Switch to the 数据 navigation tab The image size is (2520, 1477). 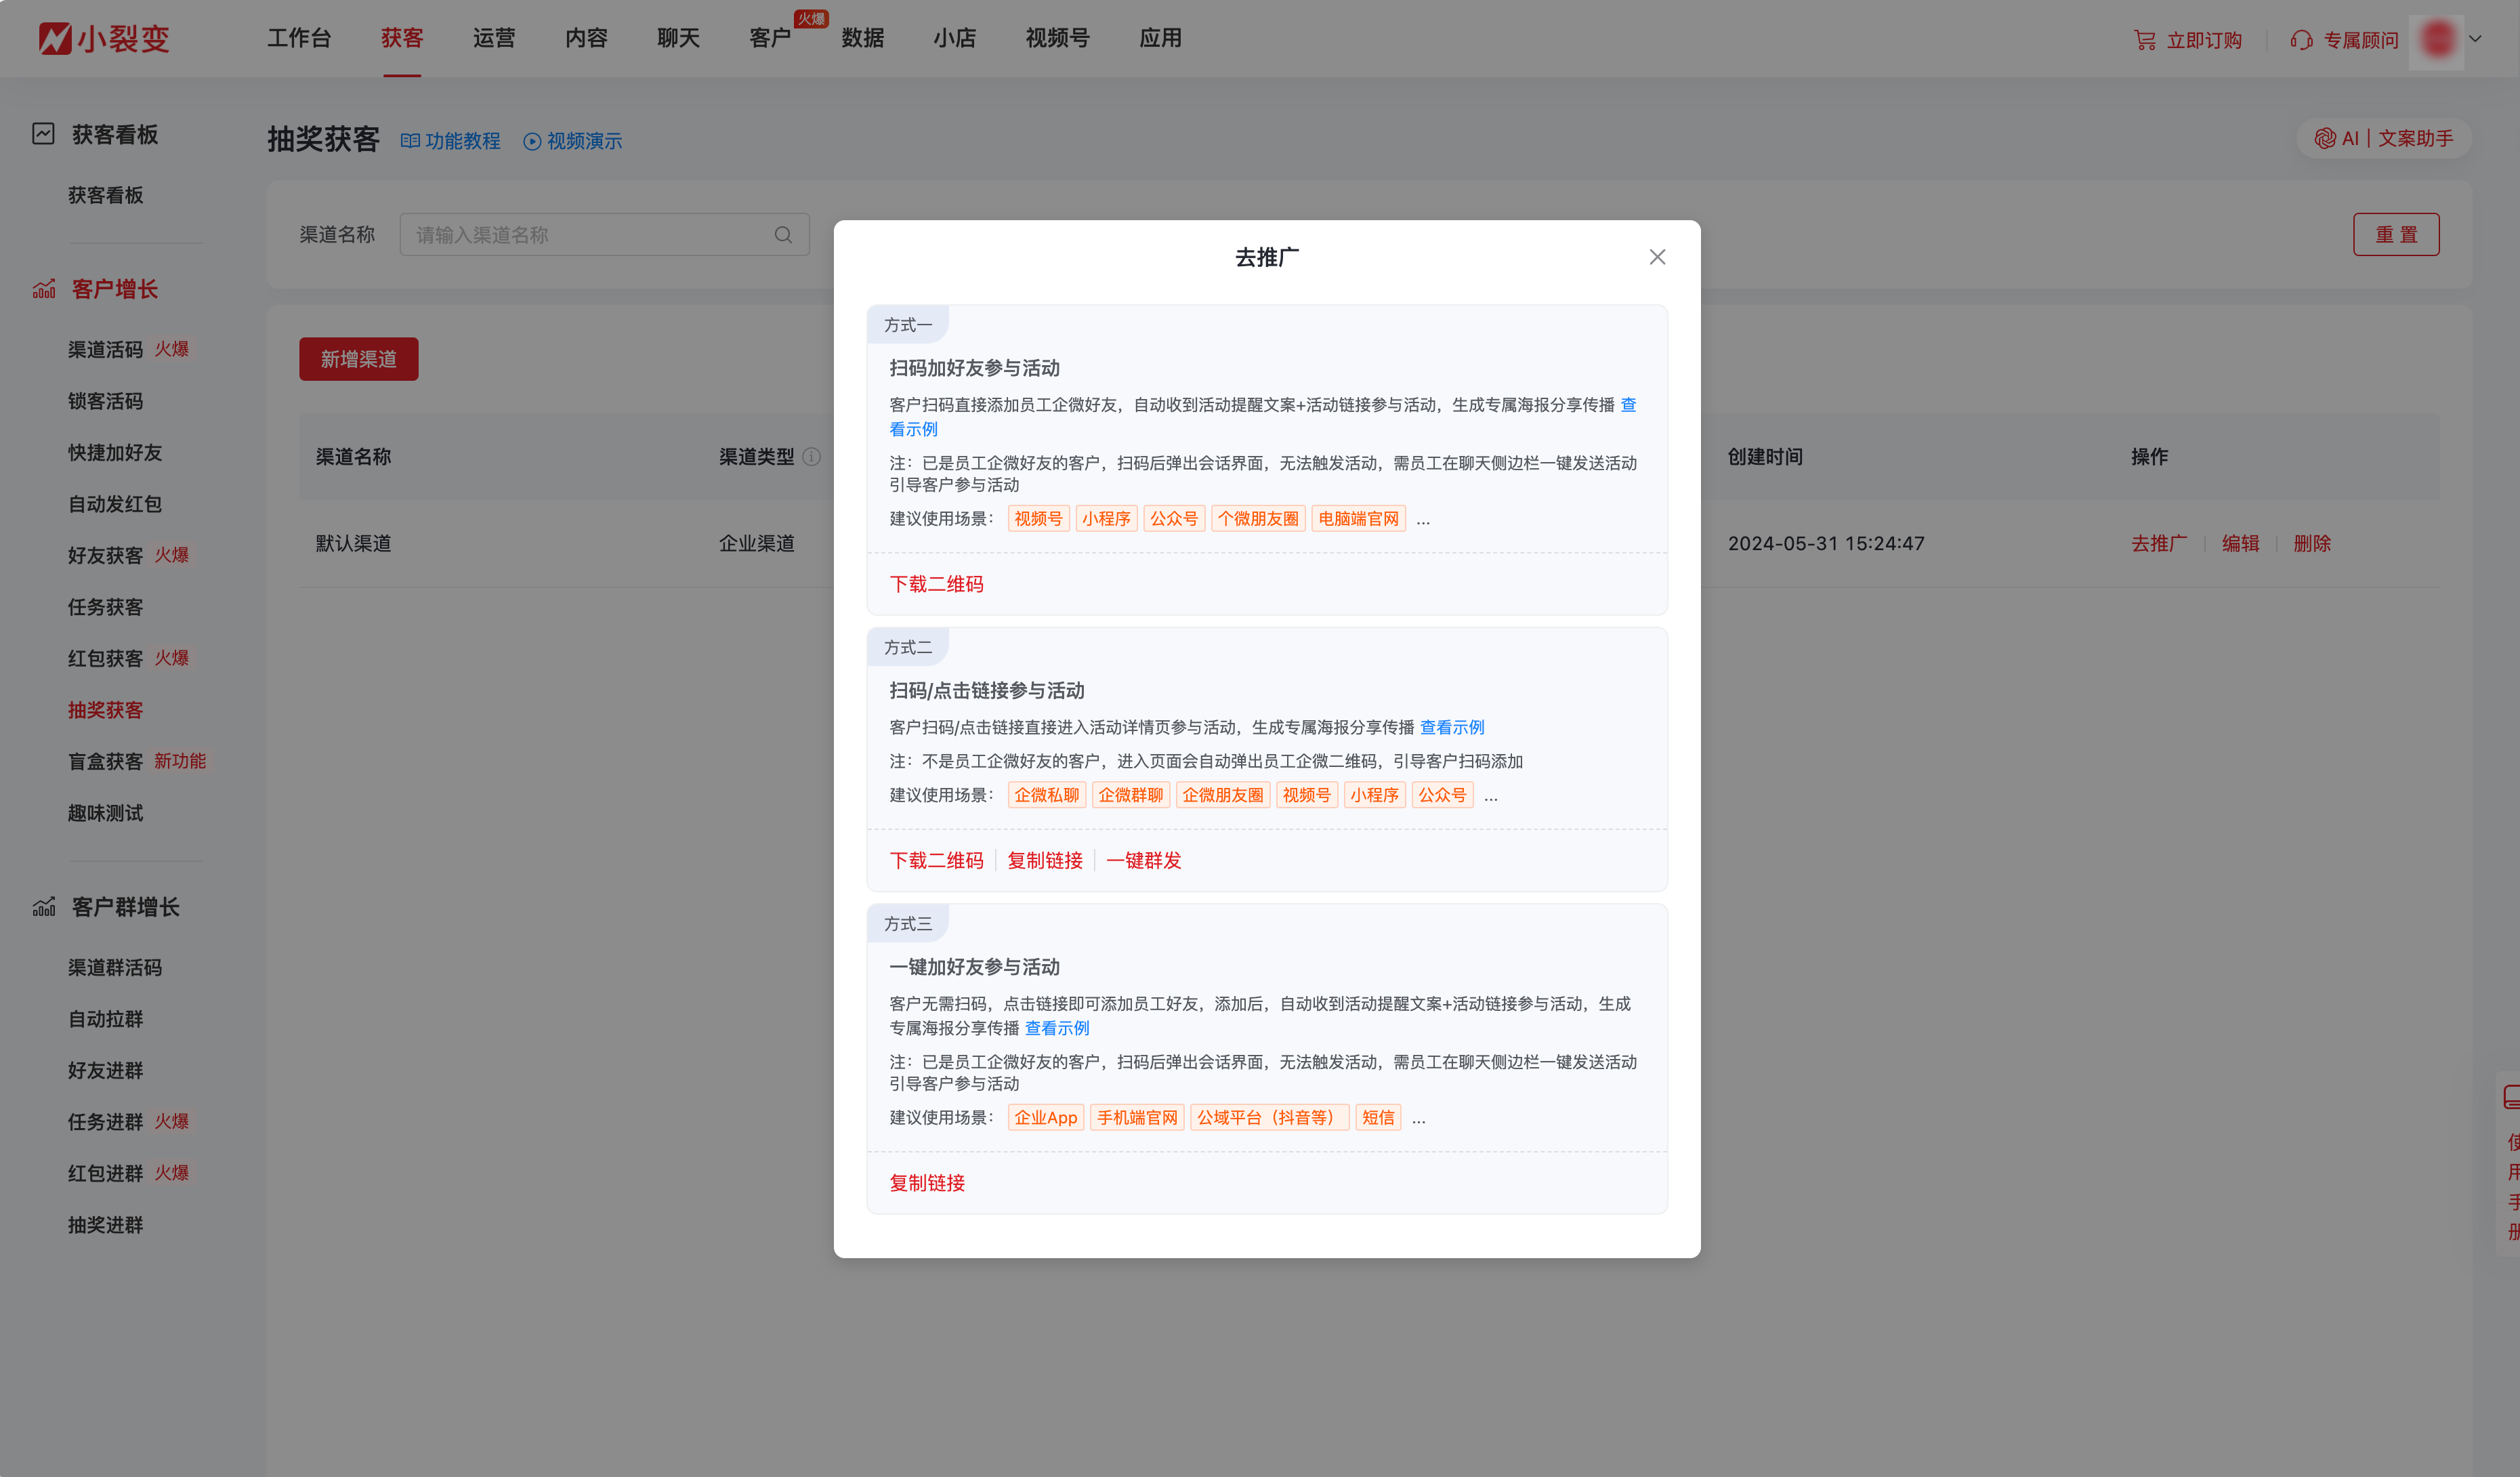click(x=863, y=38)
